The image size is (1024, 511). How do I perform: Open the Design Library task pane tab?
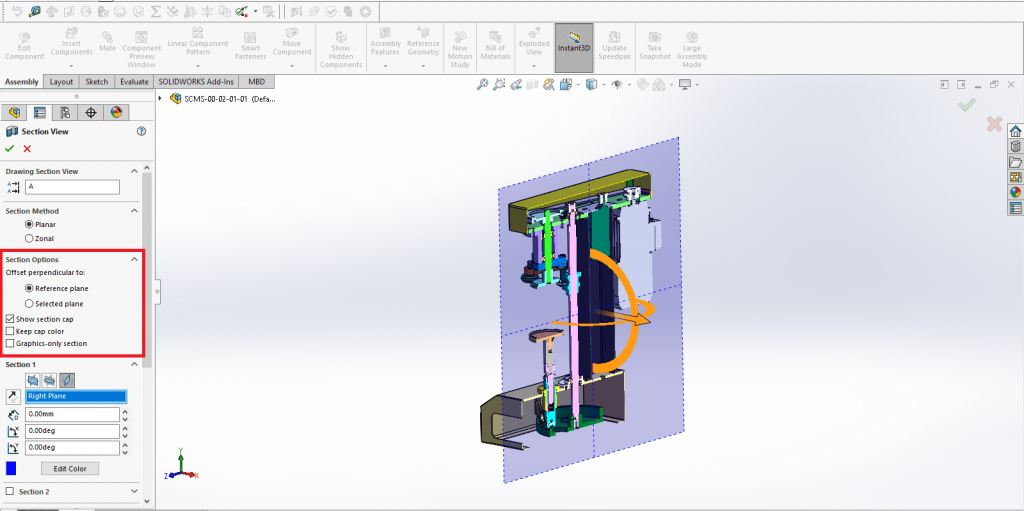(x=1015, y=146)
